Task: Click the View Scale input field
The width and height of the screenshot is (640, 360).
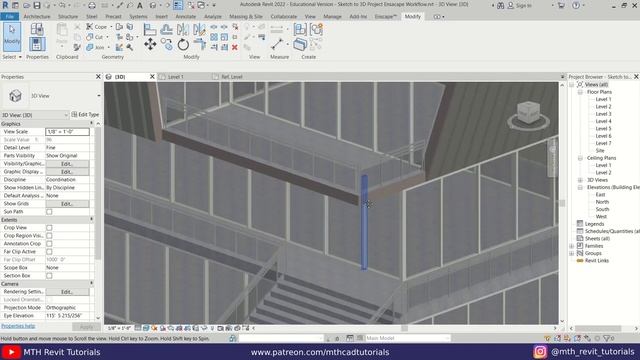Action: point(67,132)
